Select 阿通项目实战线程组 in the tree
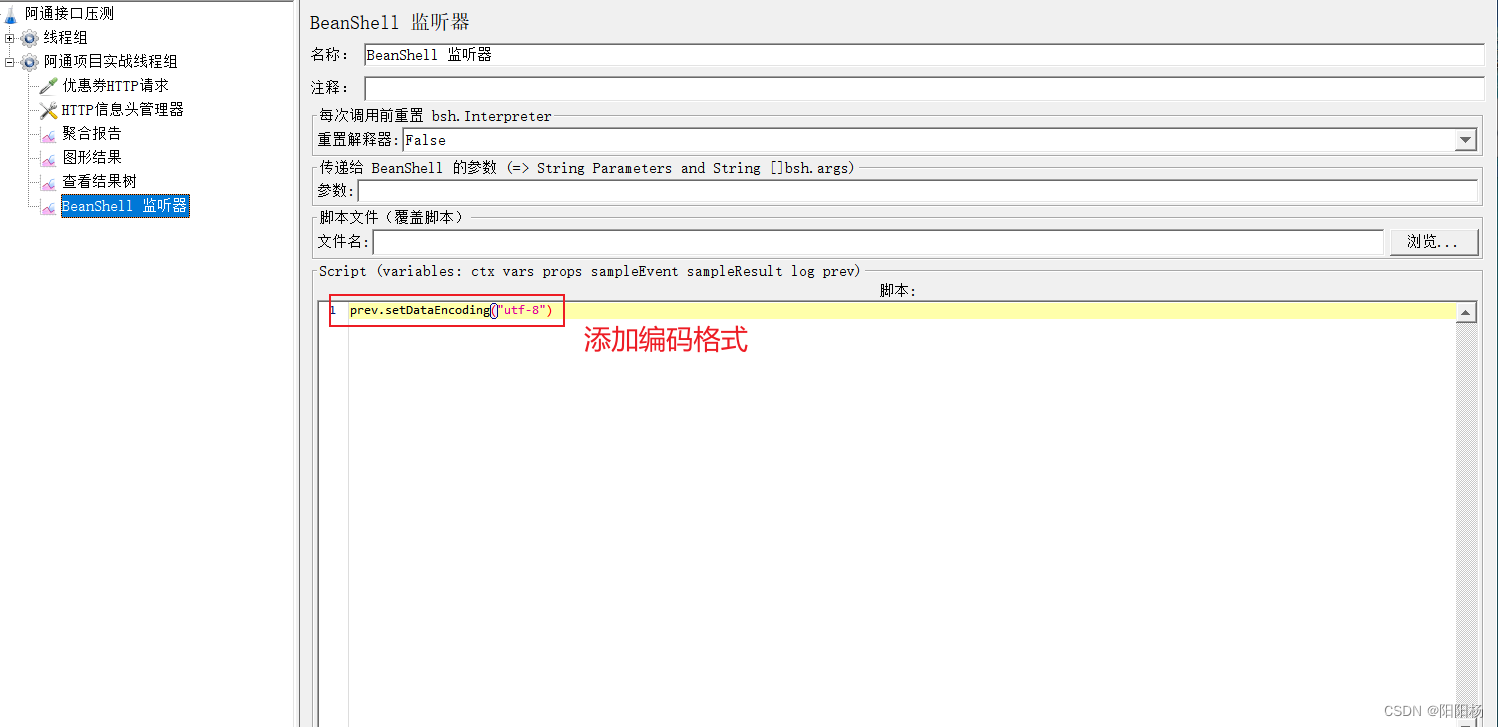The image size is (1498, 727). coord(110,62)
